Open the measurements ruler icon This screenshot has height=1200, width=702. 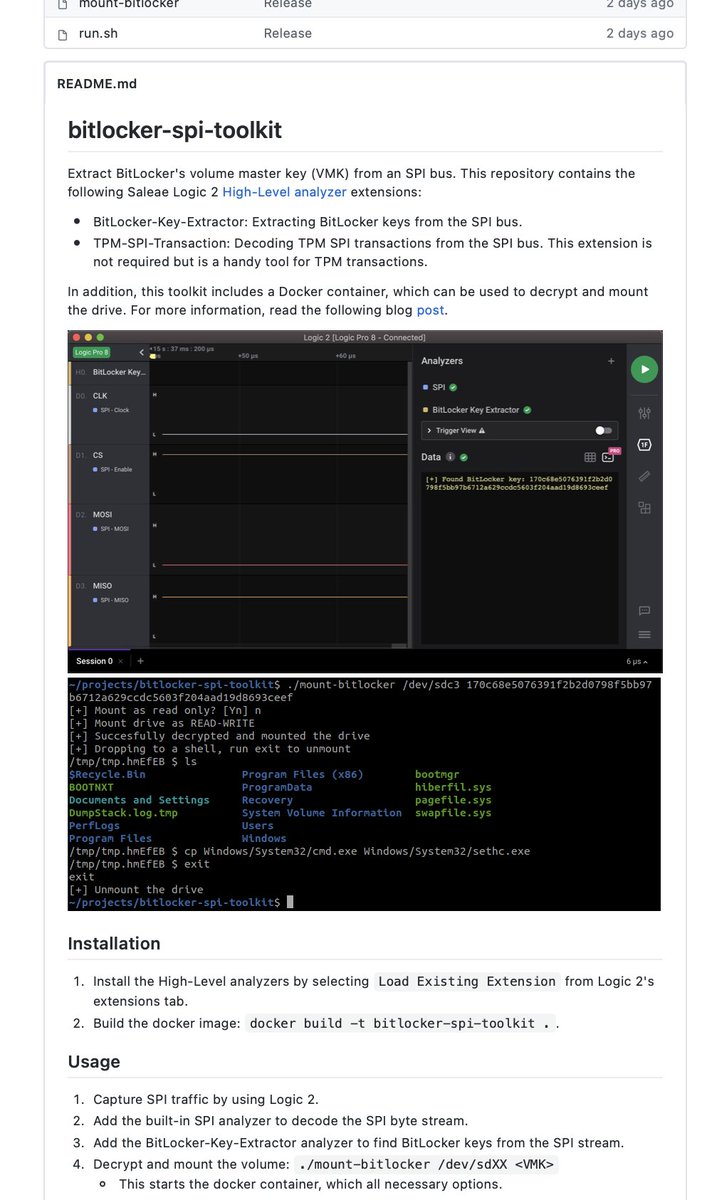point(644,476)
